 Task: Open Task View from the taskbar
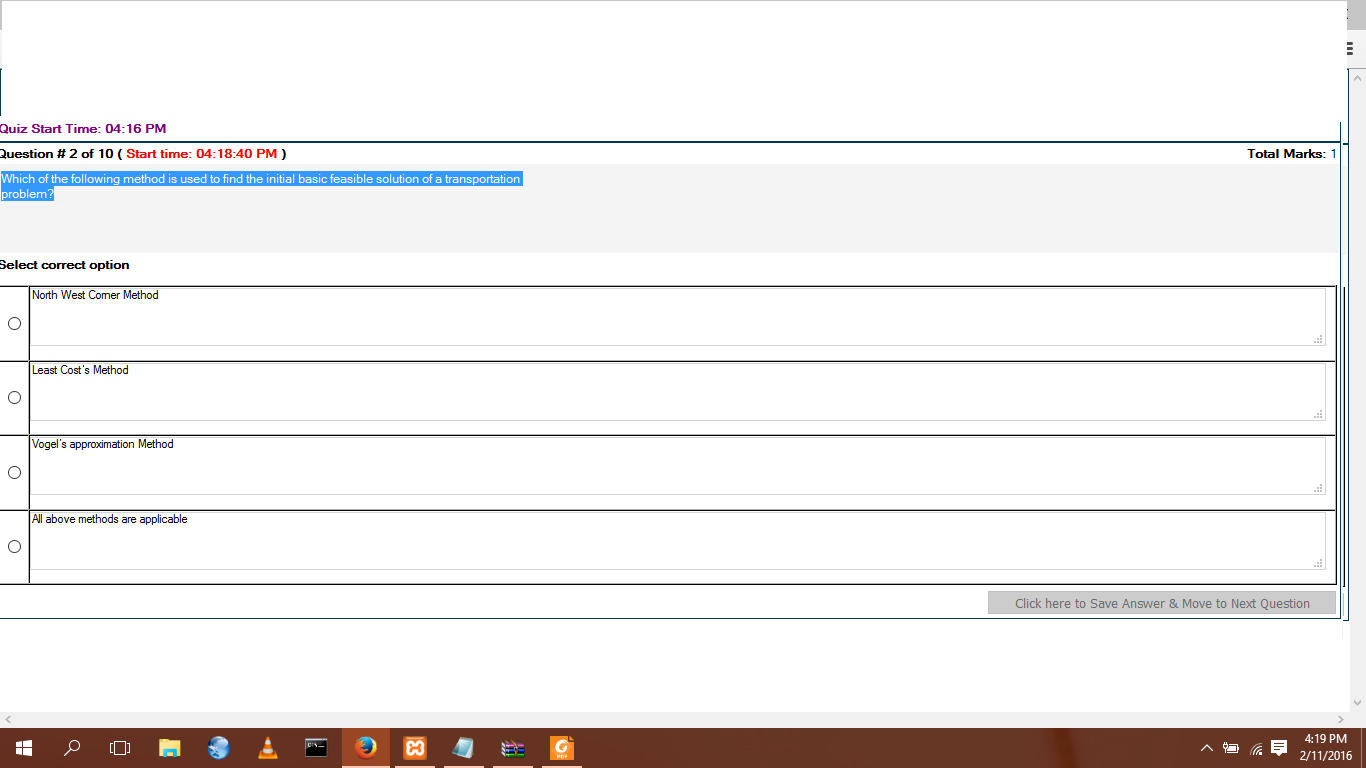coord(120,748)
